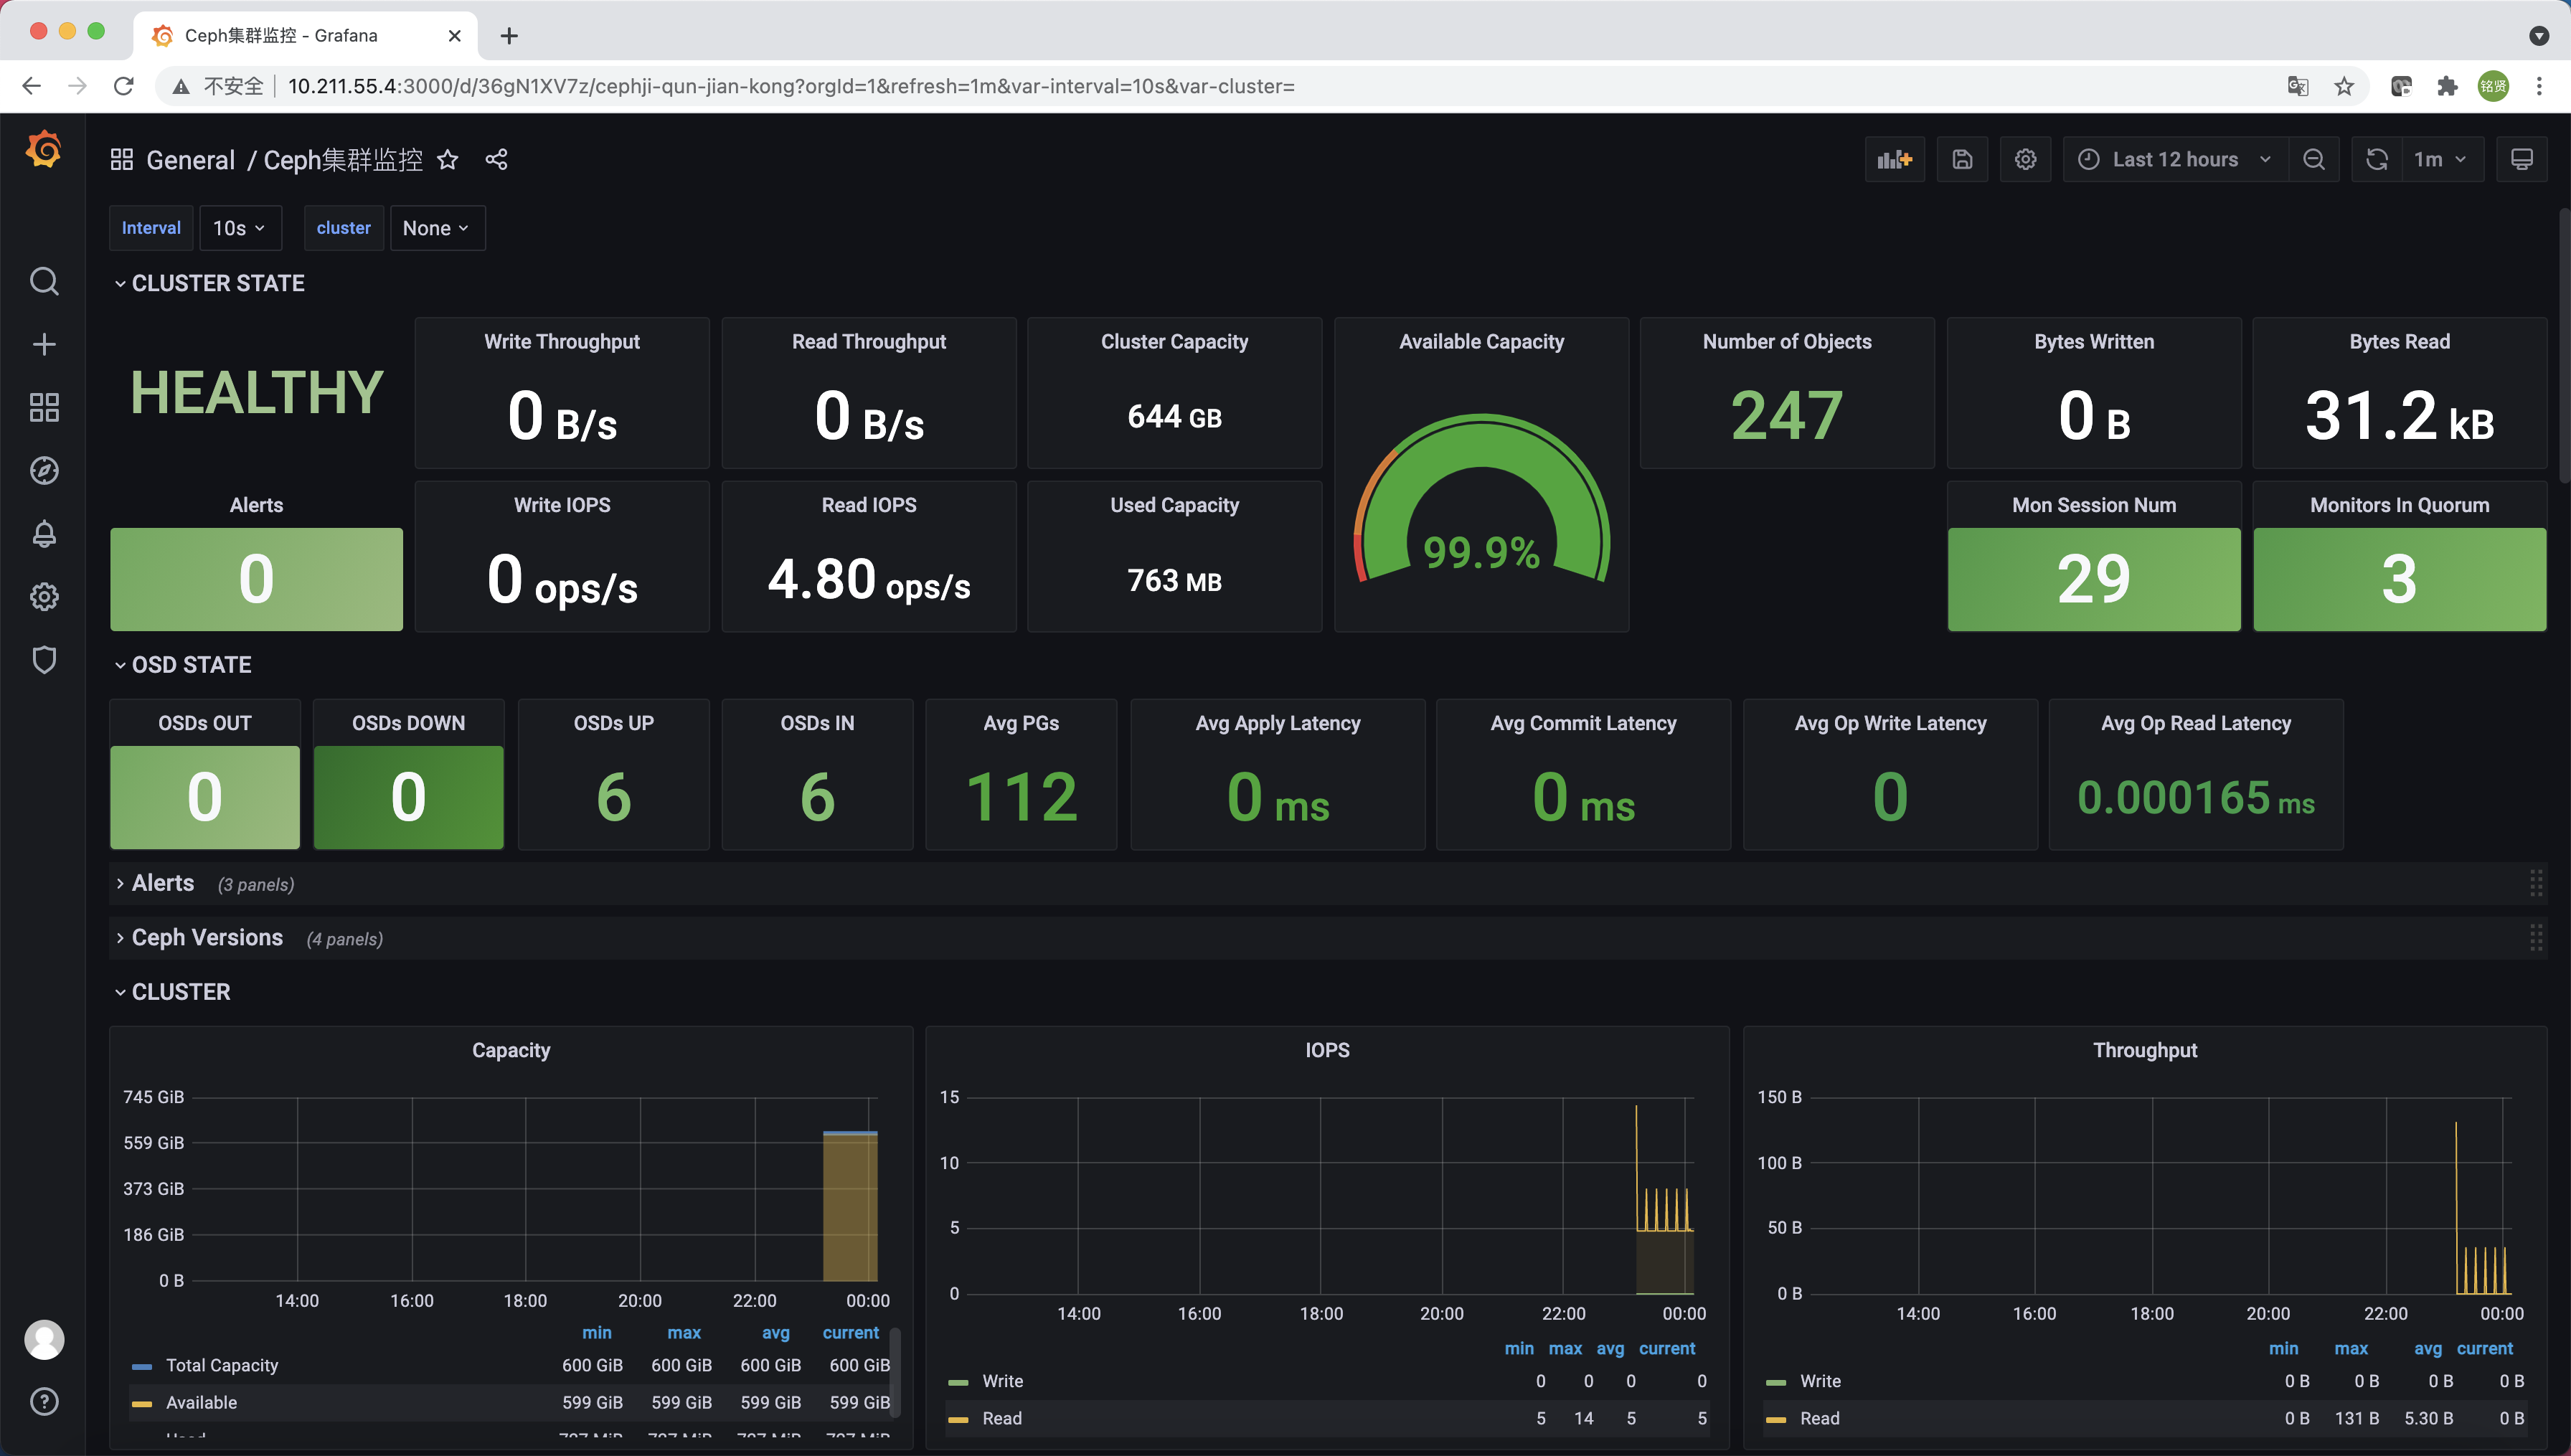Star the Ceph dashboard as favorite

(448, 160)
